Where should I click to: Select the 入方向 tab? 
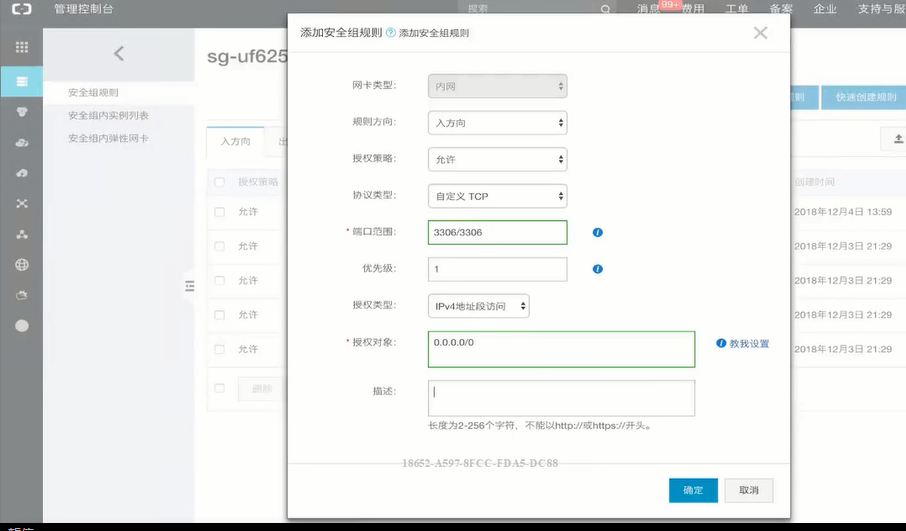coord(235,142)
